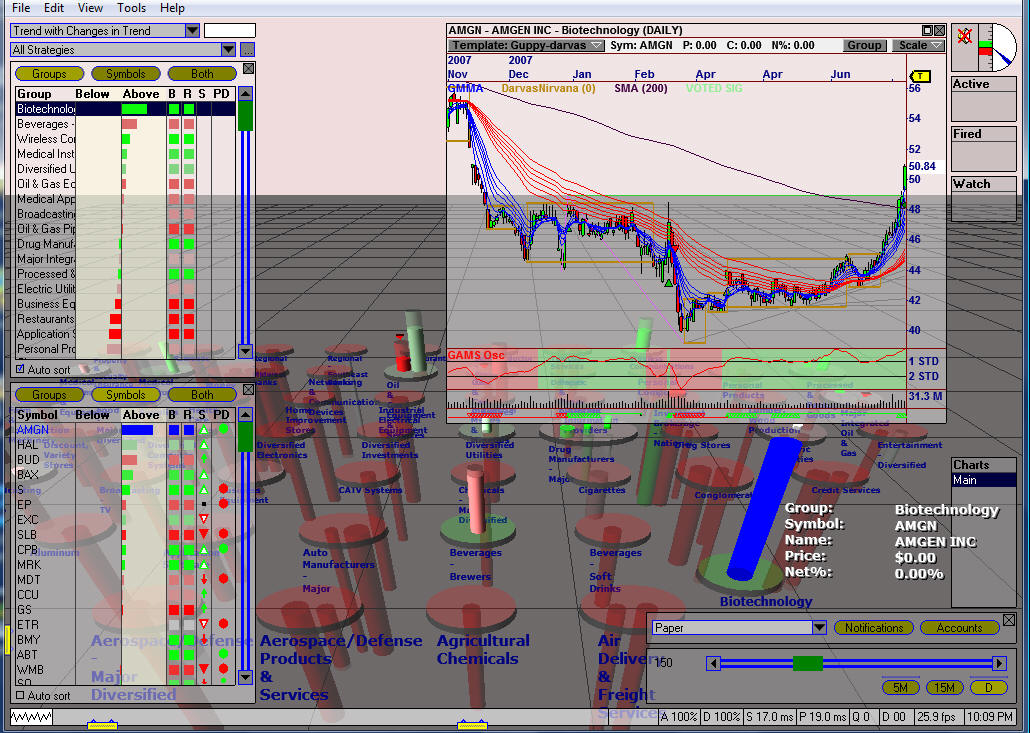1030x733 pixels.
Task: Close the Paper trading panel
Action: click(1009, 620)
